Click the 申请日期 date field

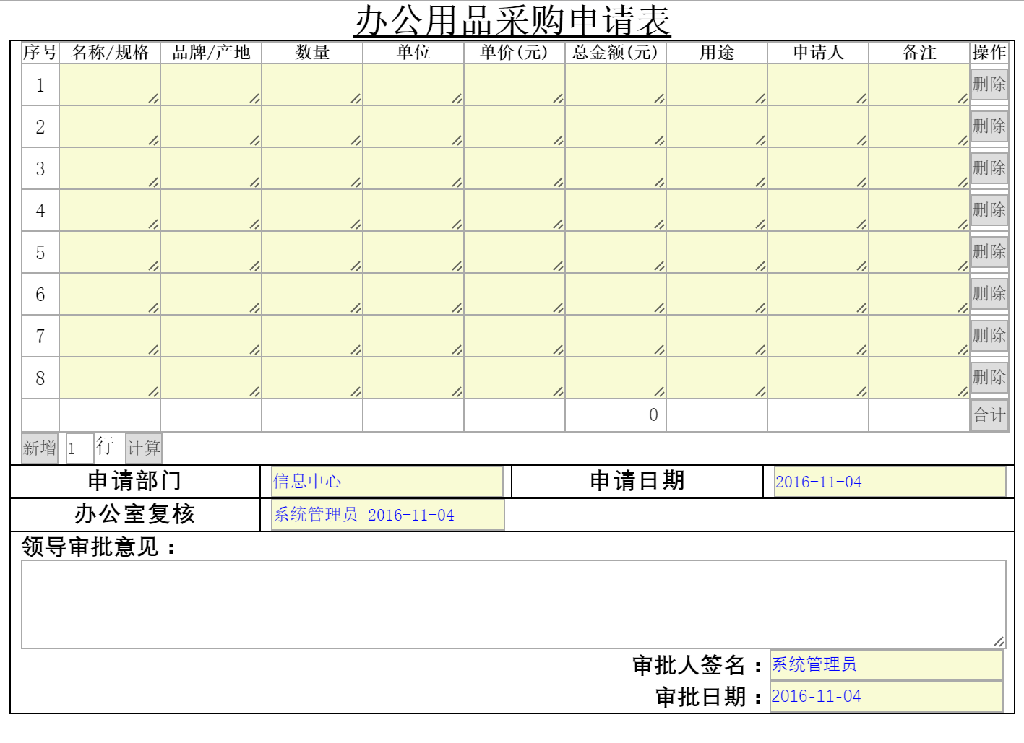(x=889, y=482)
